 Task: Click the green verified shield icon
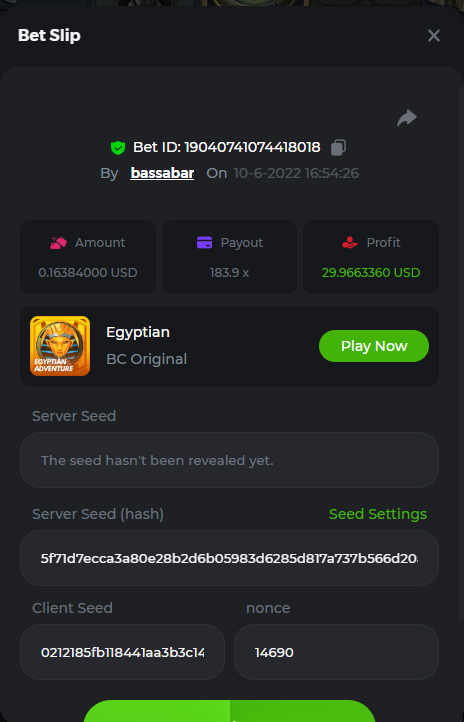click(x=118, y=148)
